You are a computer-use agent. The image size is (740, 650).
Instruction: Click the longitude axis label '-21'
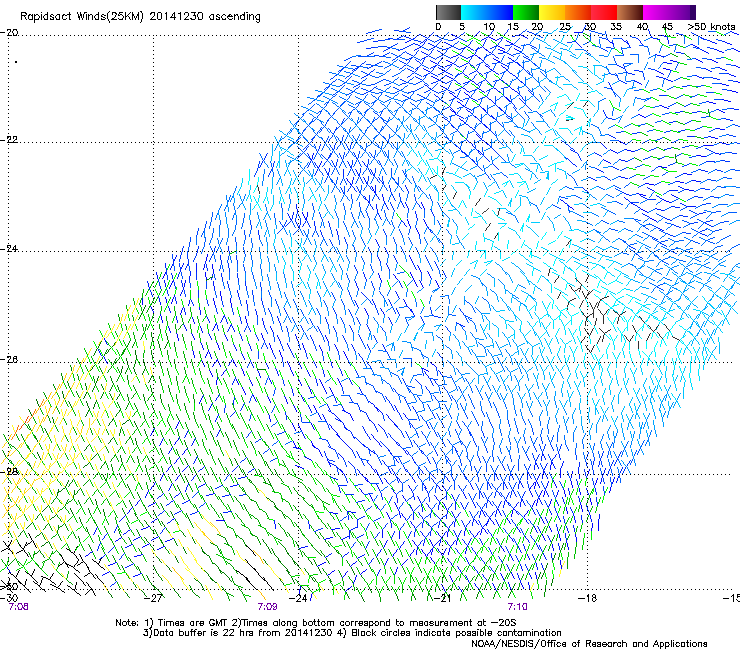coord(442,598)
